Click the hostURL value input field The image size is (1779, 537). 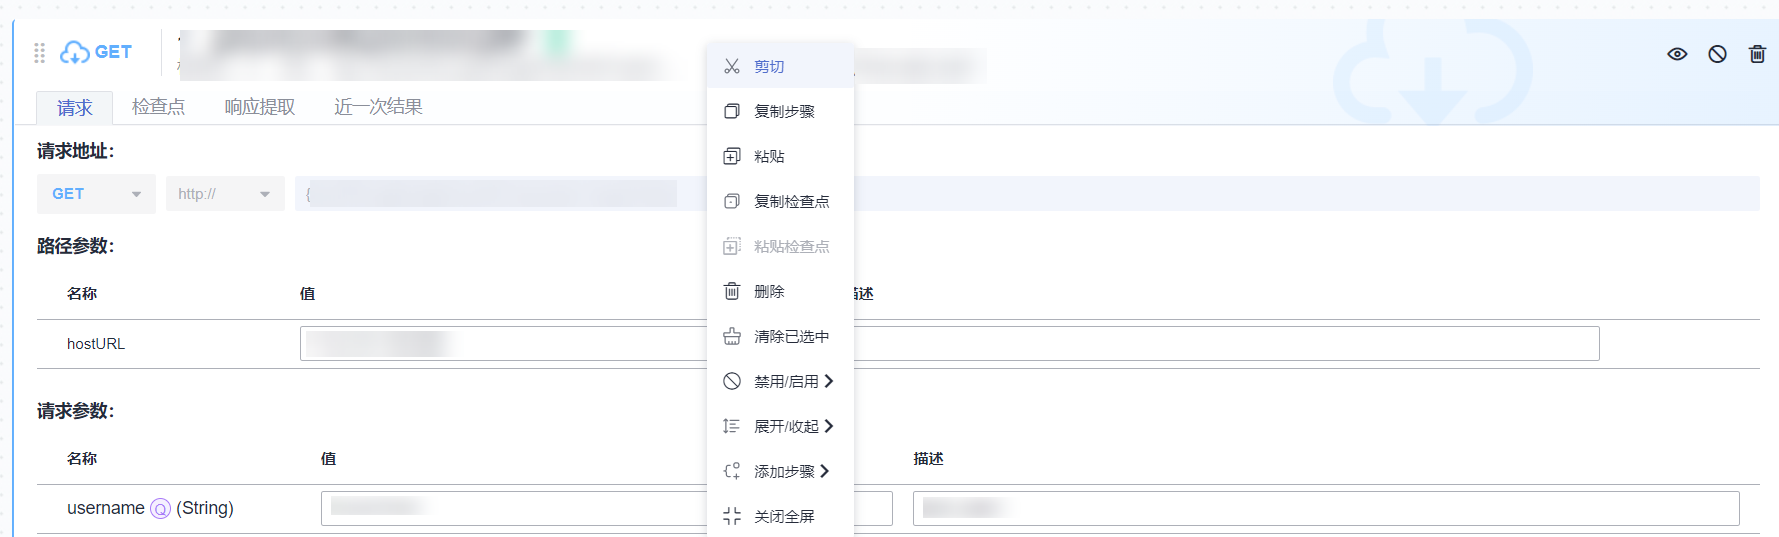pyautogui.click(x=950, y=343)
